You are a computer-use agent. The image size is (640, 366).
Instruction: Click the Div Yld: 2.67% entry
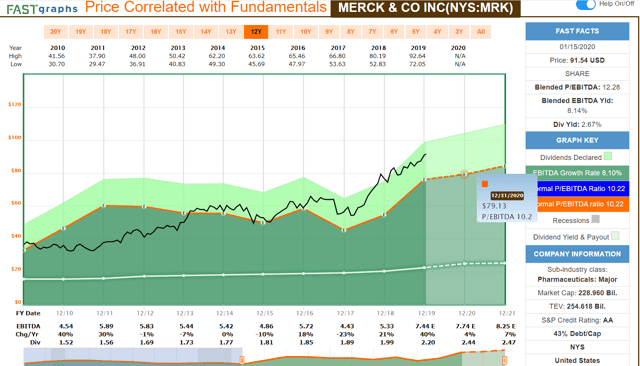coord(577,124)
